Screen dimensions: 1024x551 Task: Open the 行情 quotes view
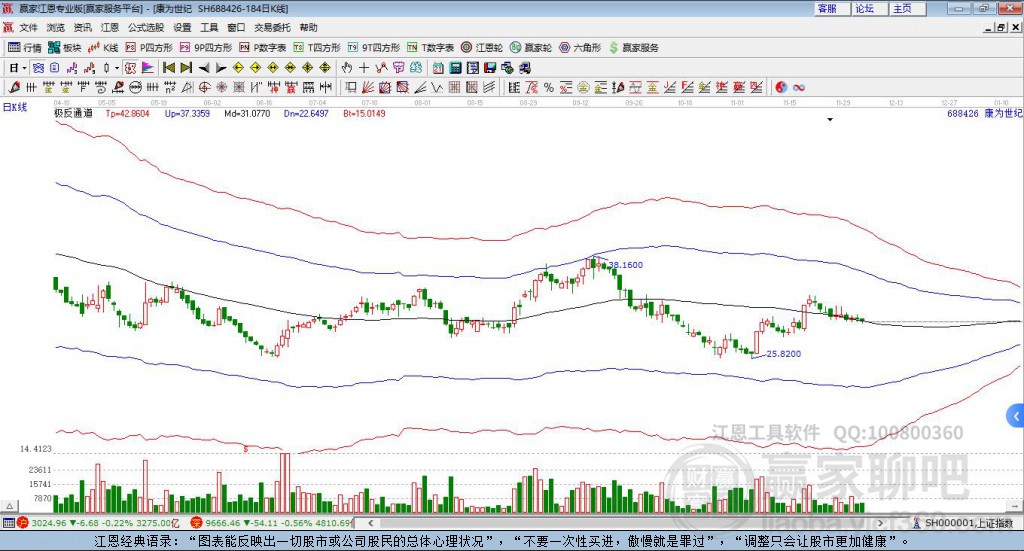(24, 48)
